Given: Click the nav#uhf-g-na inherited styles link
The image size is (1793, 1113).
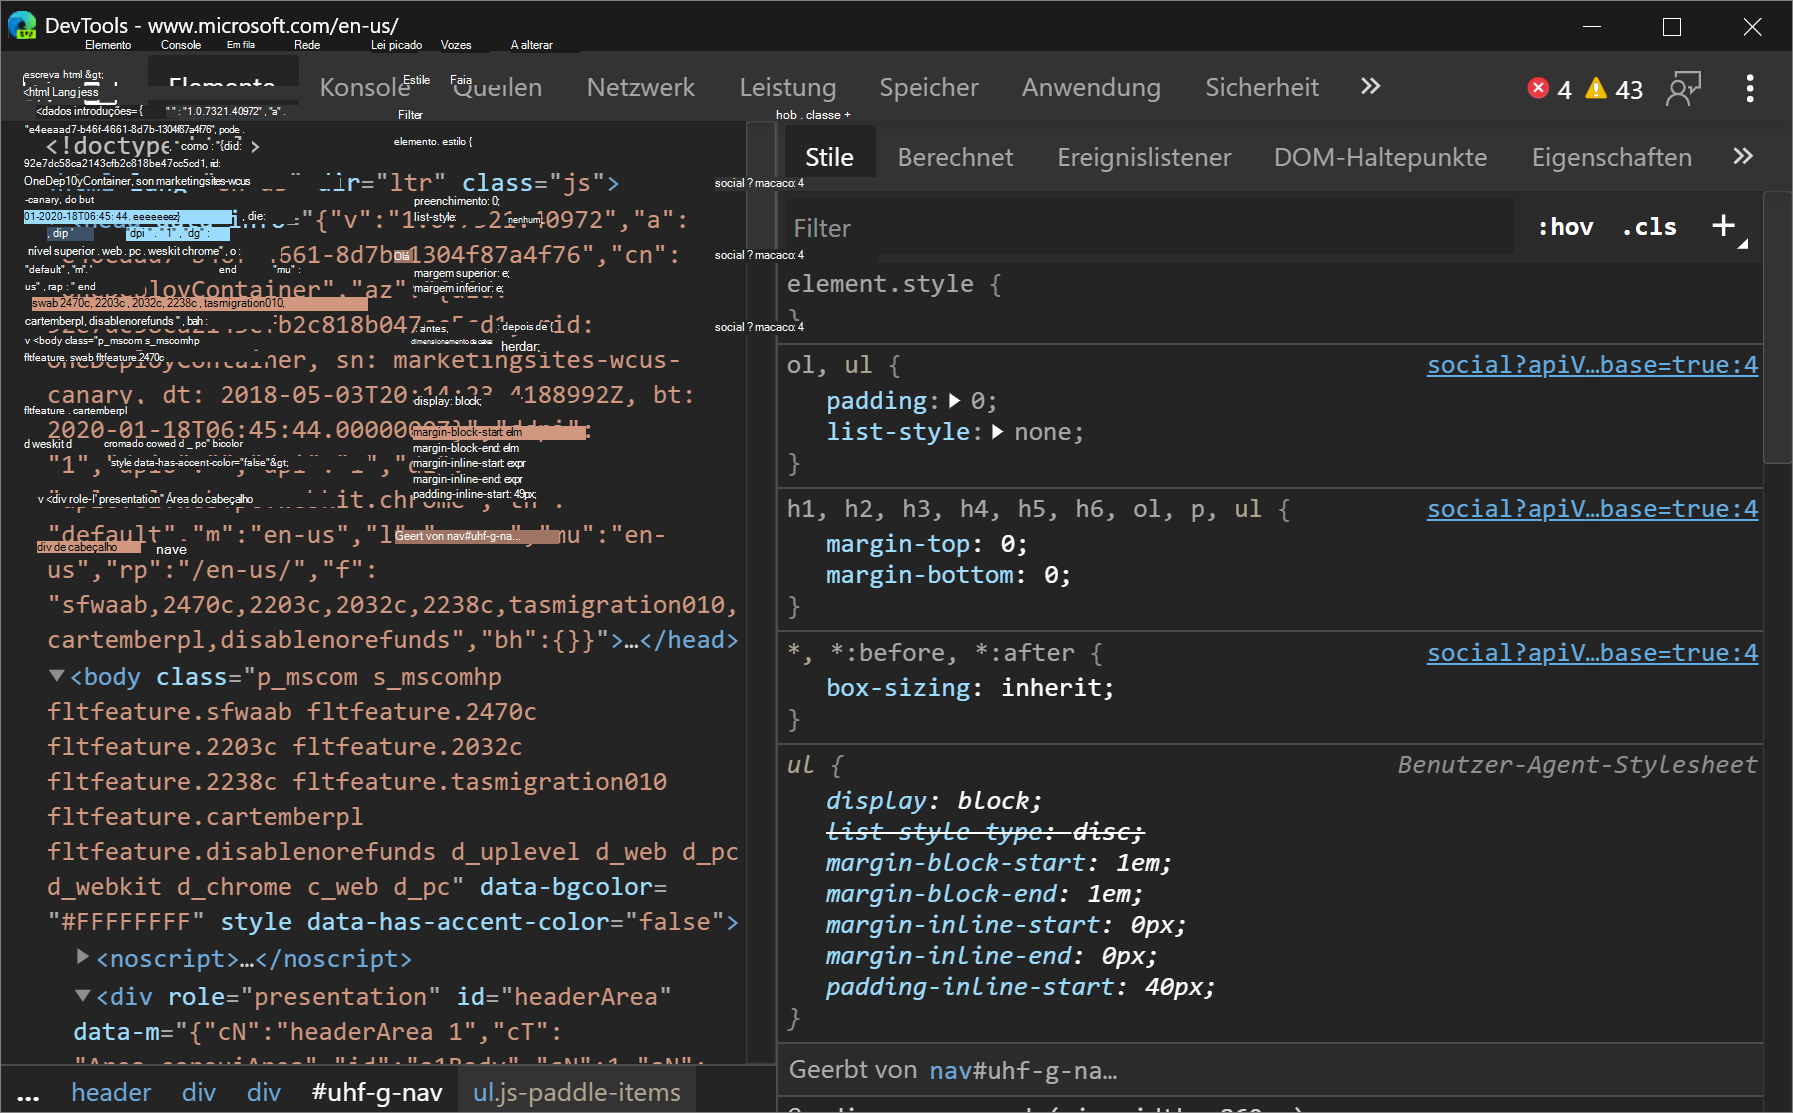Looking at the screenshot, I should click(x=1021, y=1069).
